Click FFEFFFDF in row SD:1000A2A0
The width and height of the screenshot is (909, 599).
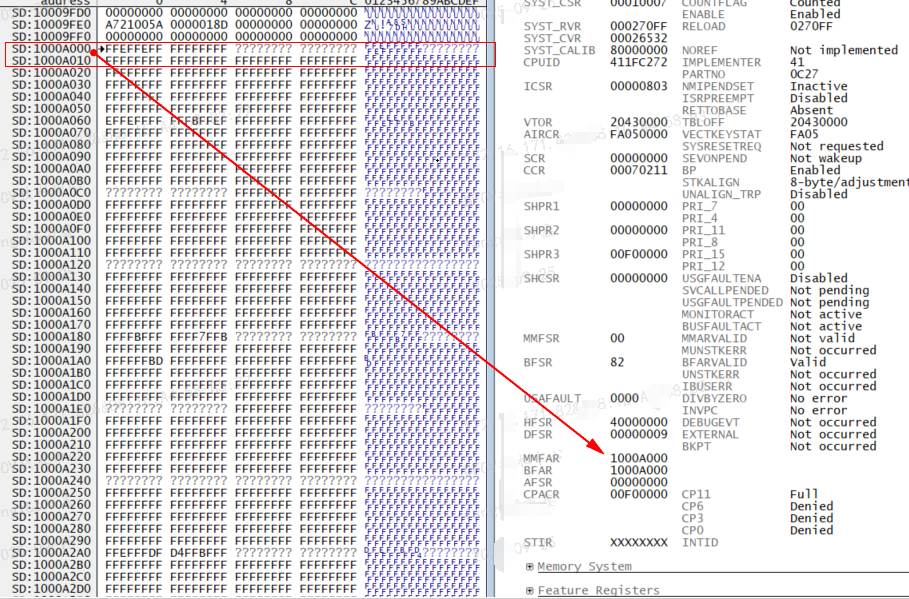pos(134,553)
